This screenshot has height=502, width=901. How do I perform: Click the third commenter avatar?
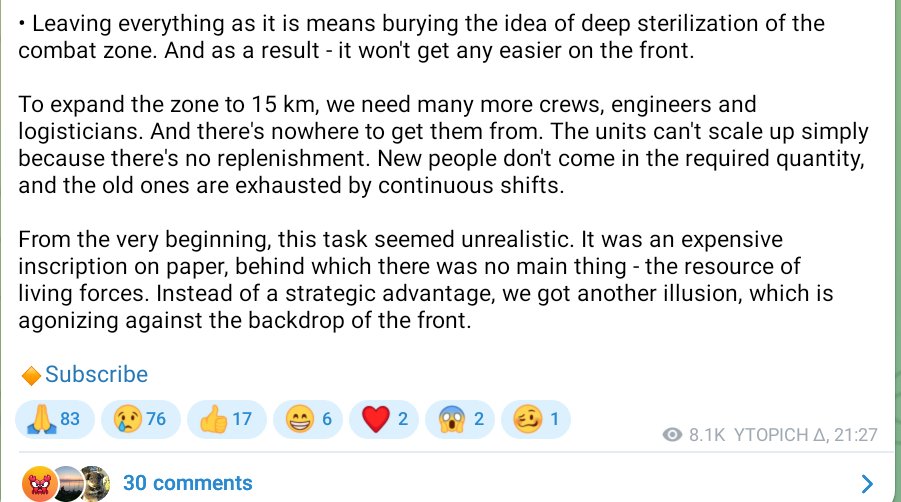[93, 483]
